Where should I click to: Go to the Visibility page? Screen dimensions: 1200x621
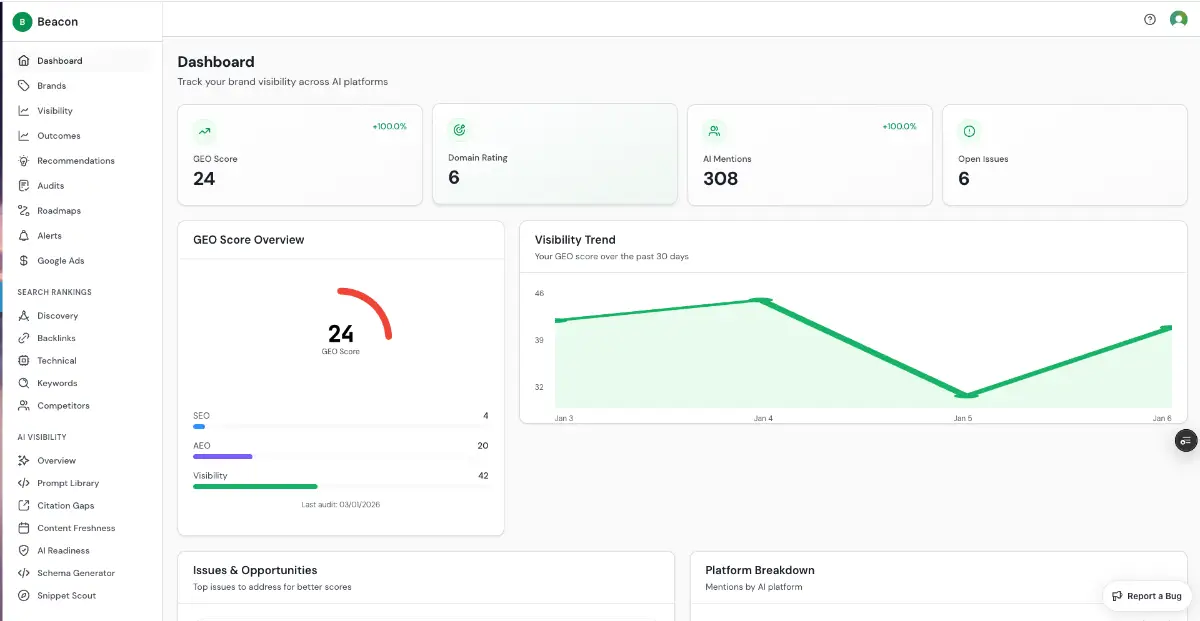point(55,111)
